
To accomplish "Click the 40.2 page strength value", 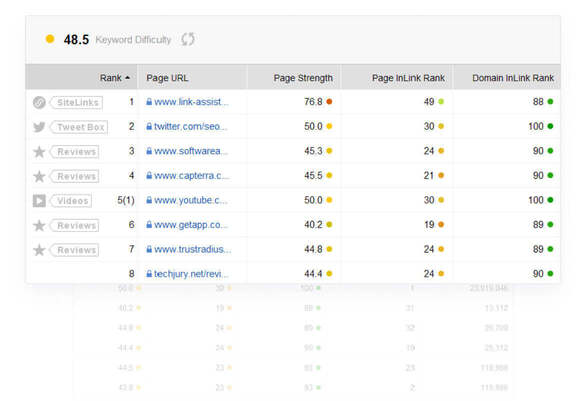I will coord(313,225).
